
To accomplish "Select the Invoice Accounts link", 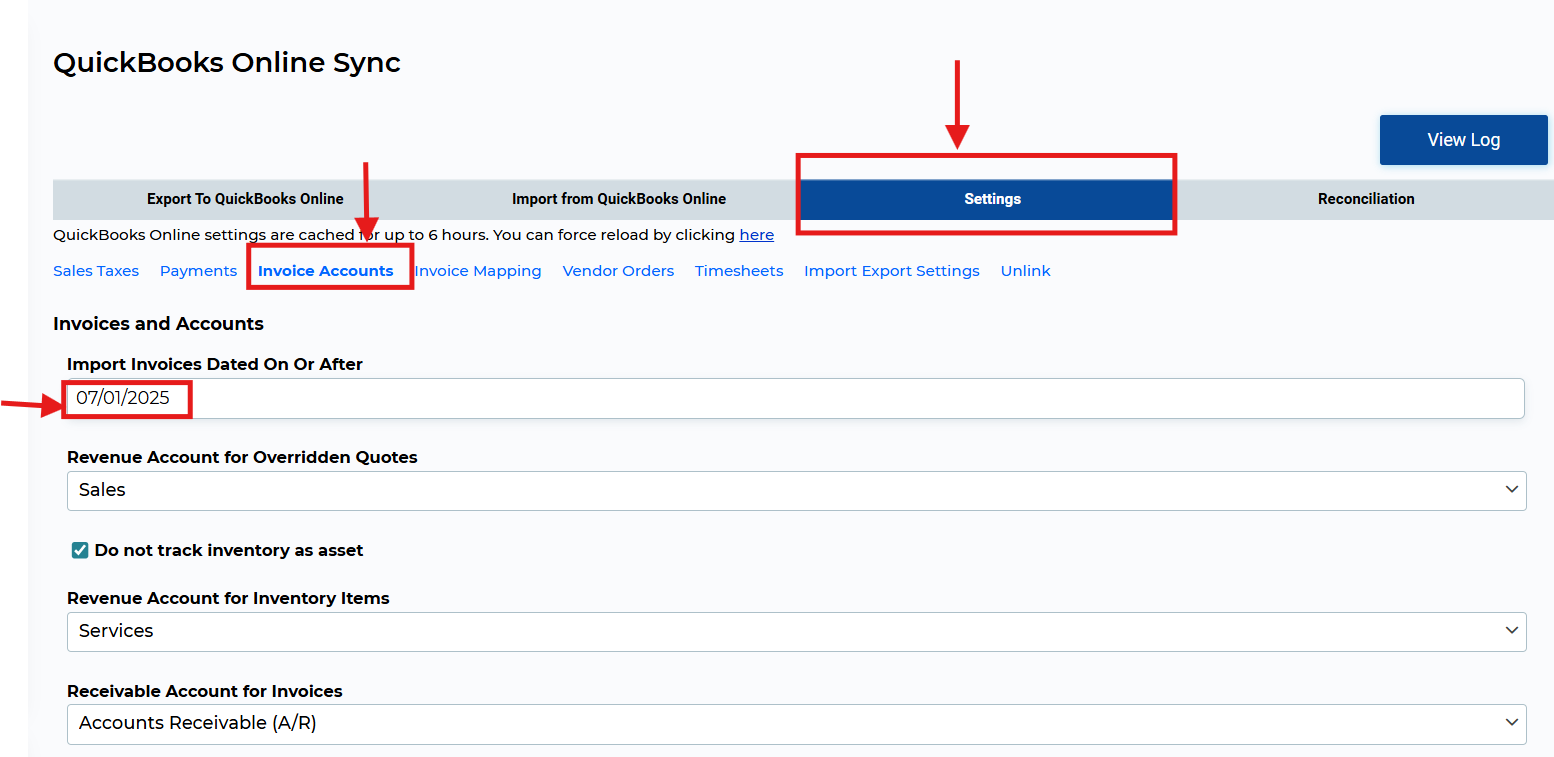I will pyautogui.click(x=326, y=271).
